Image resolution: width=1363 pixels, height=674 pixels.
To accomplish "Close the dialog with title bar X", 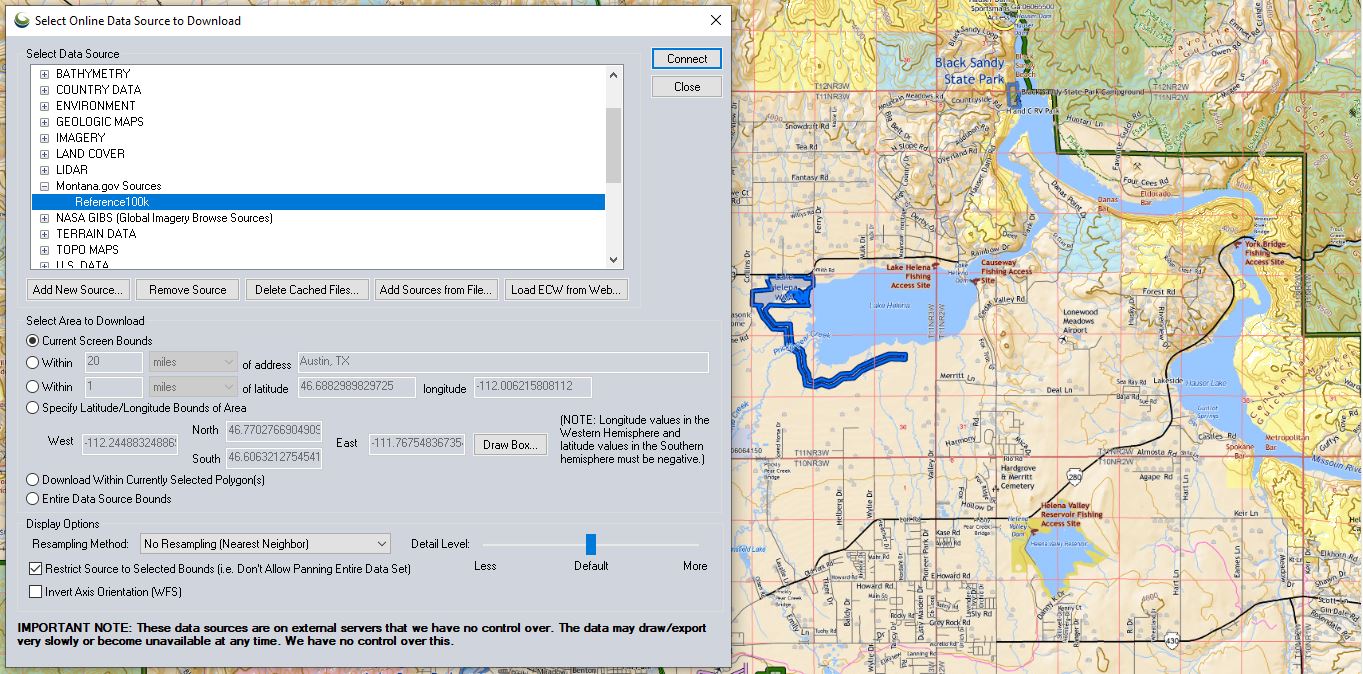I will pyautogui.click(x=715, y=20).
